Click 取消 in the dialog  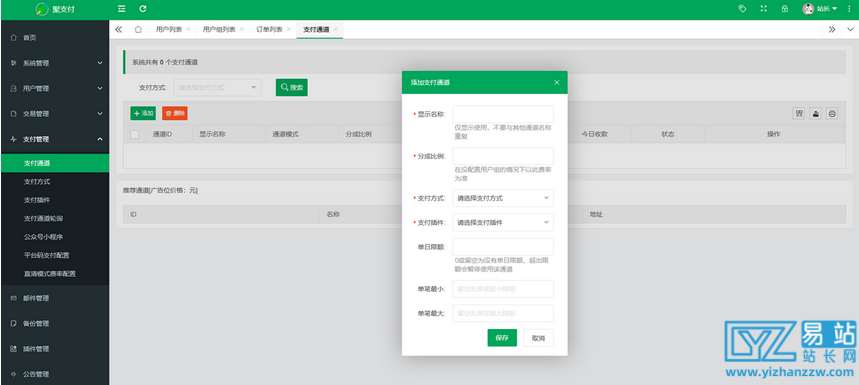pyautogui.click(x=539, y=338)
